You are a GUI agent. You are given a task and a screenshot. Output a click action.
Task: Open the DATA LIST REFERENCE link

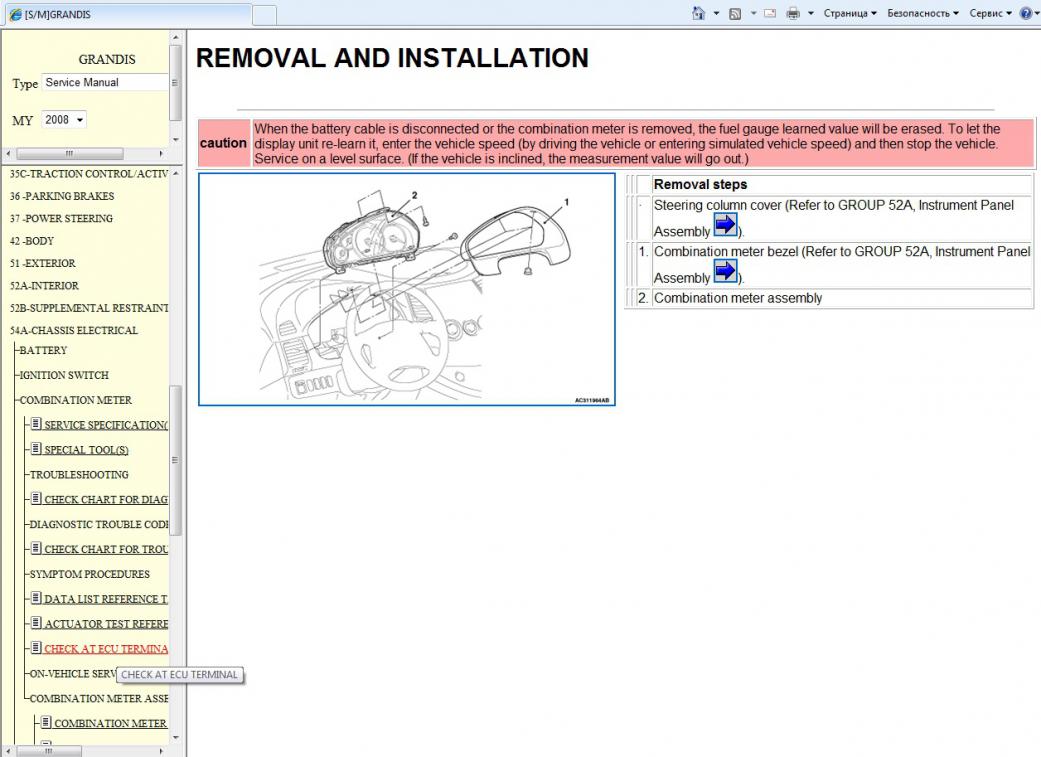point(106,600)
